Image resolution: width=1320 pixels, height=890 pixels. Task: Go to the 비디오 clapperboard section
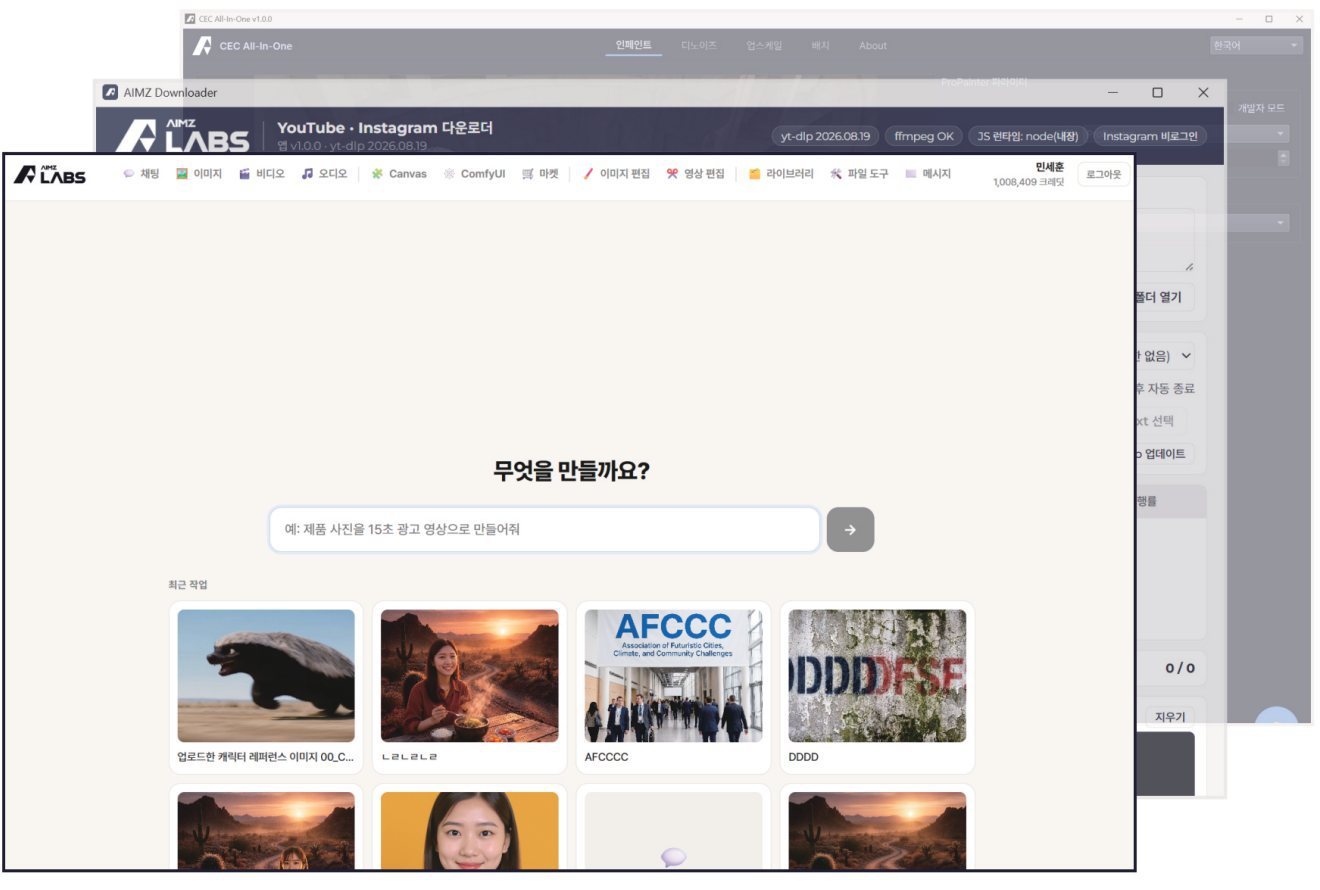click(262, 174)
